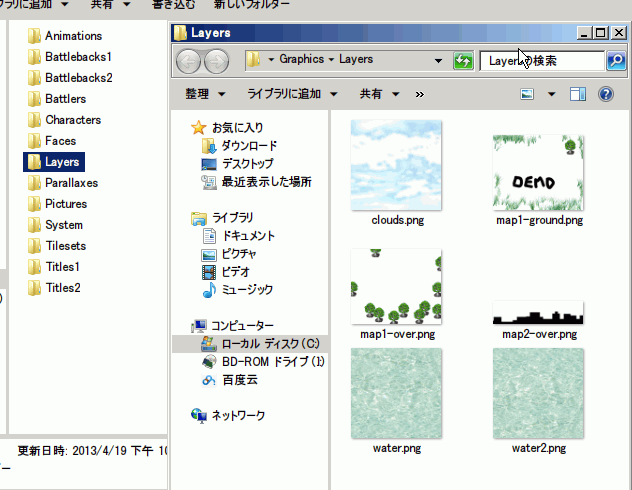Viewport: 632px width, 490px height.
Task: Click 書き込む in back window toolbar
Action: 174,4
